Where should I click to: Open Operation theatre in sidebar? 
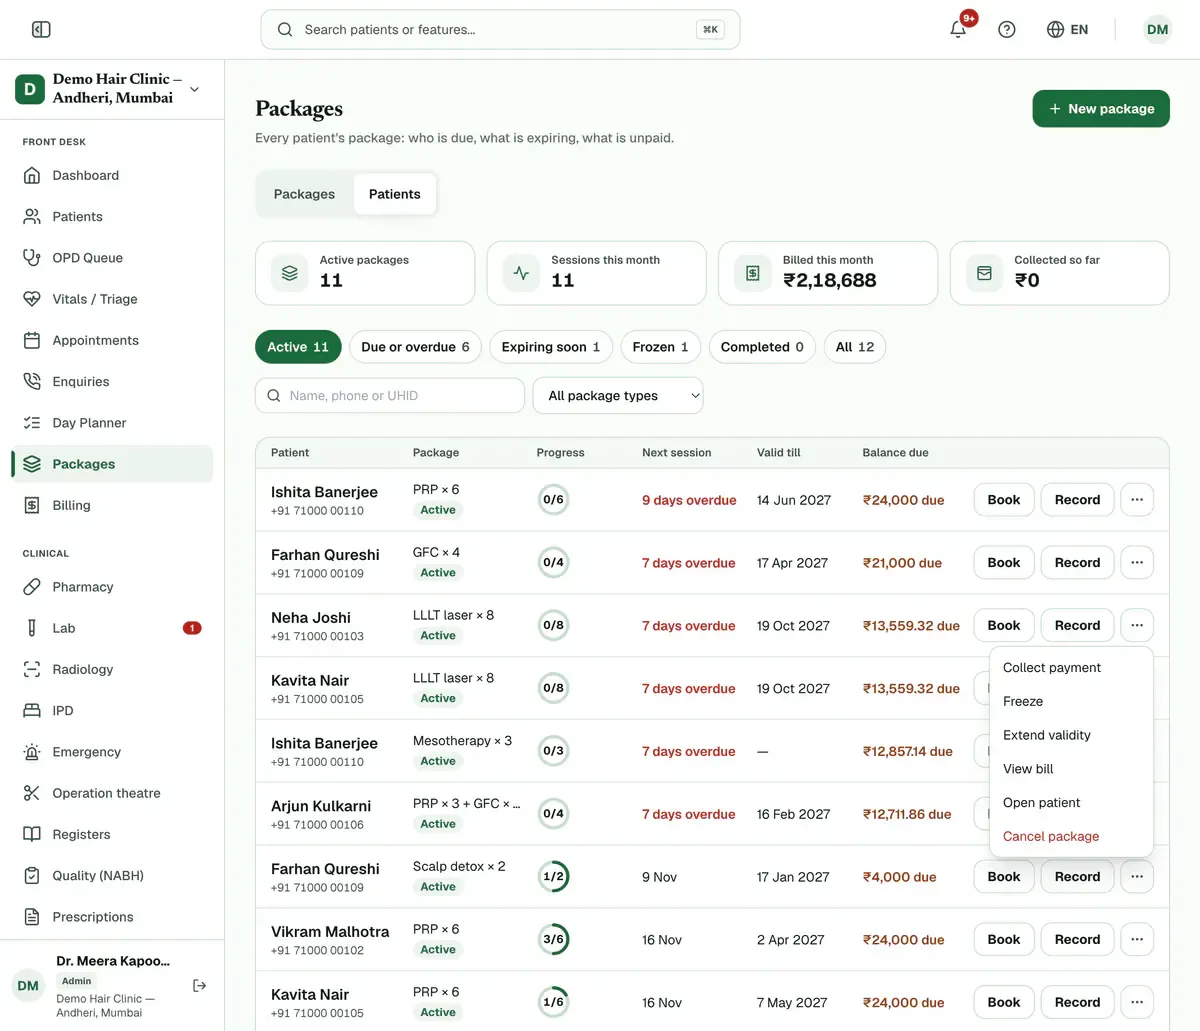coord(112,793)
